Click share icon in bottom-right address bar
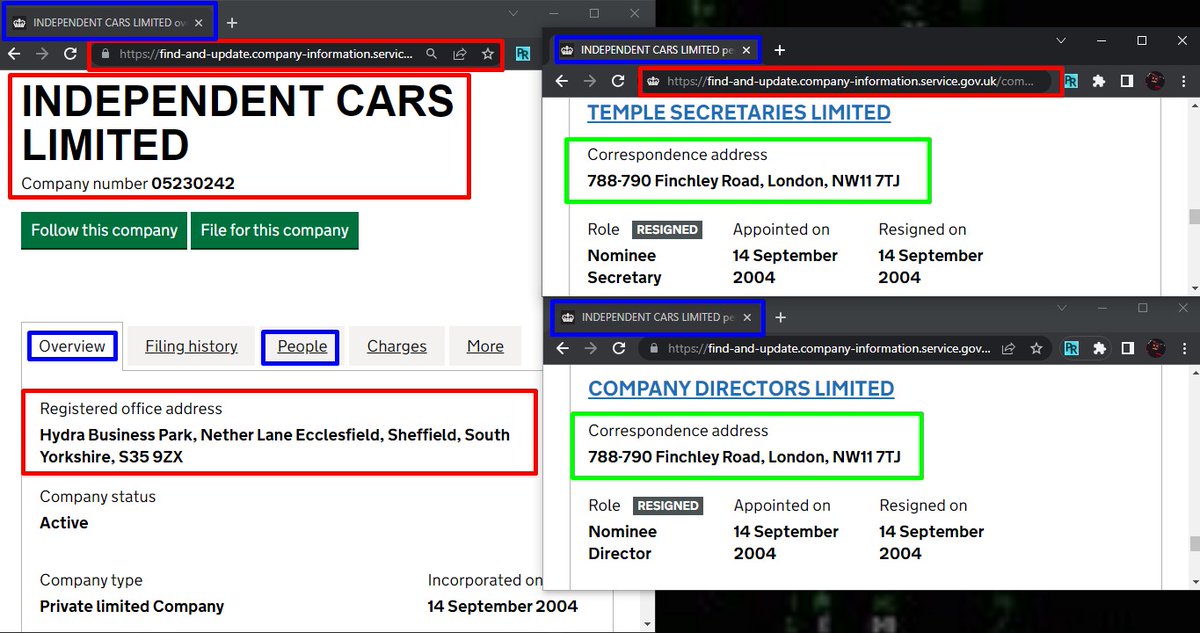 [x=1008, y=348]
